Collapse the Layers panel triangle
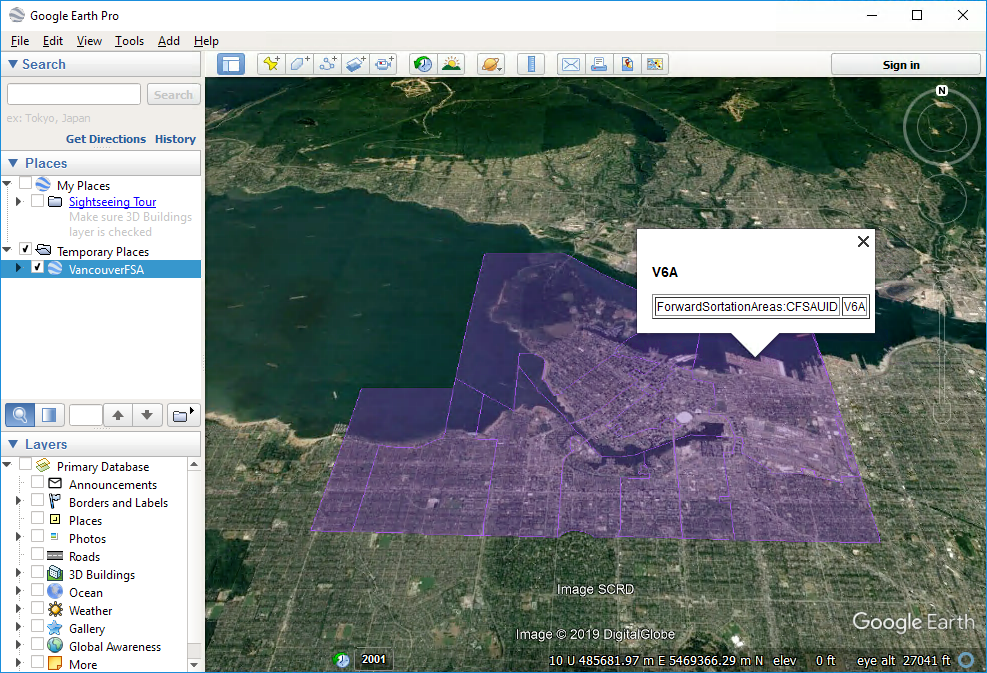 click(13, 444)
